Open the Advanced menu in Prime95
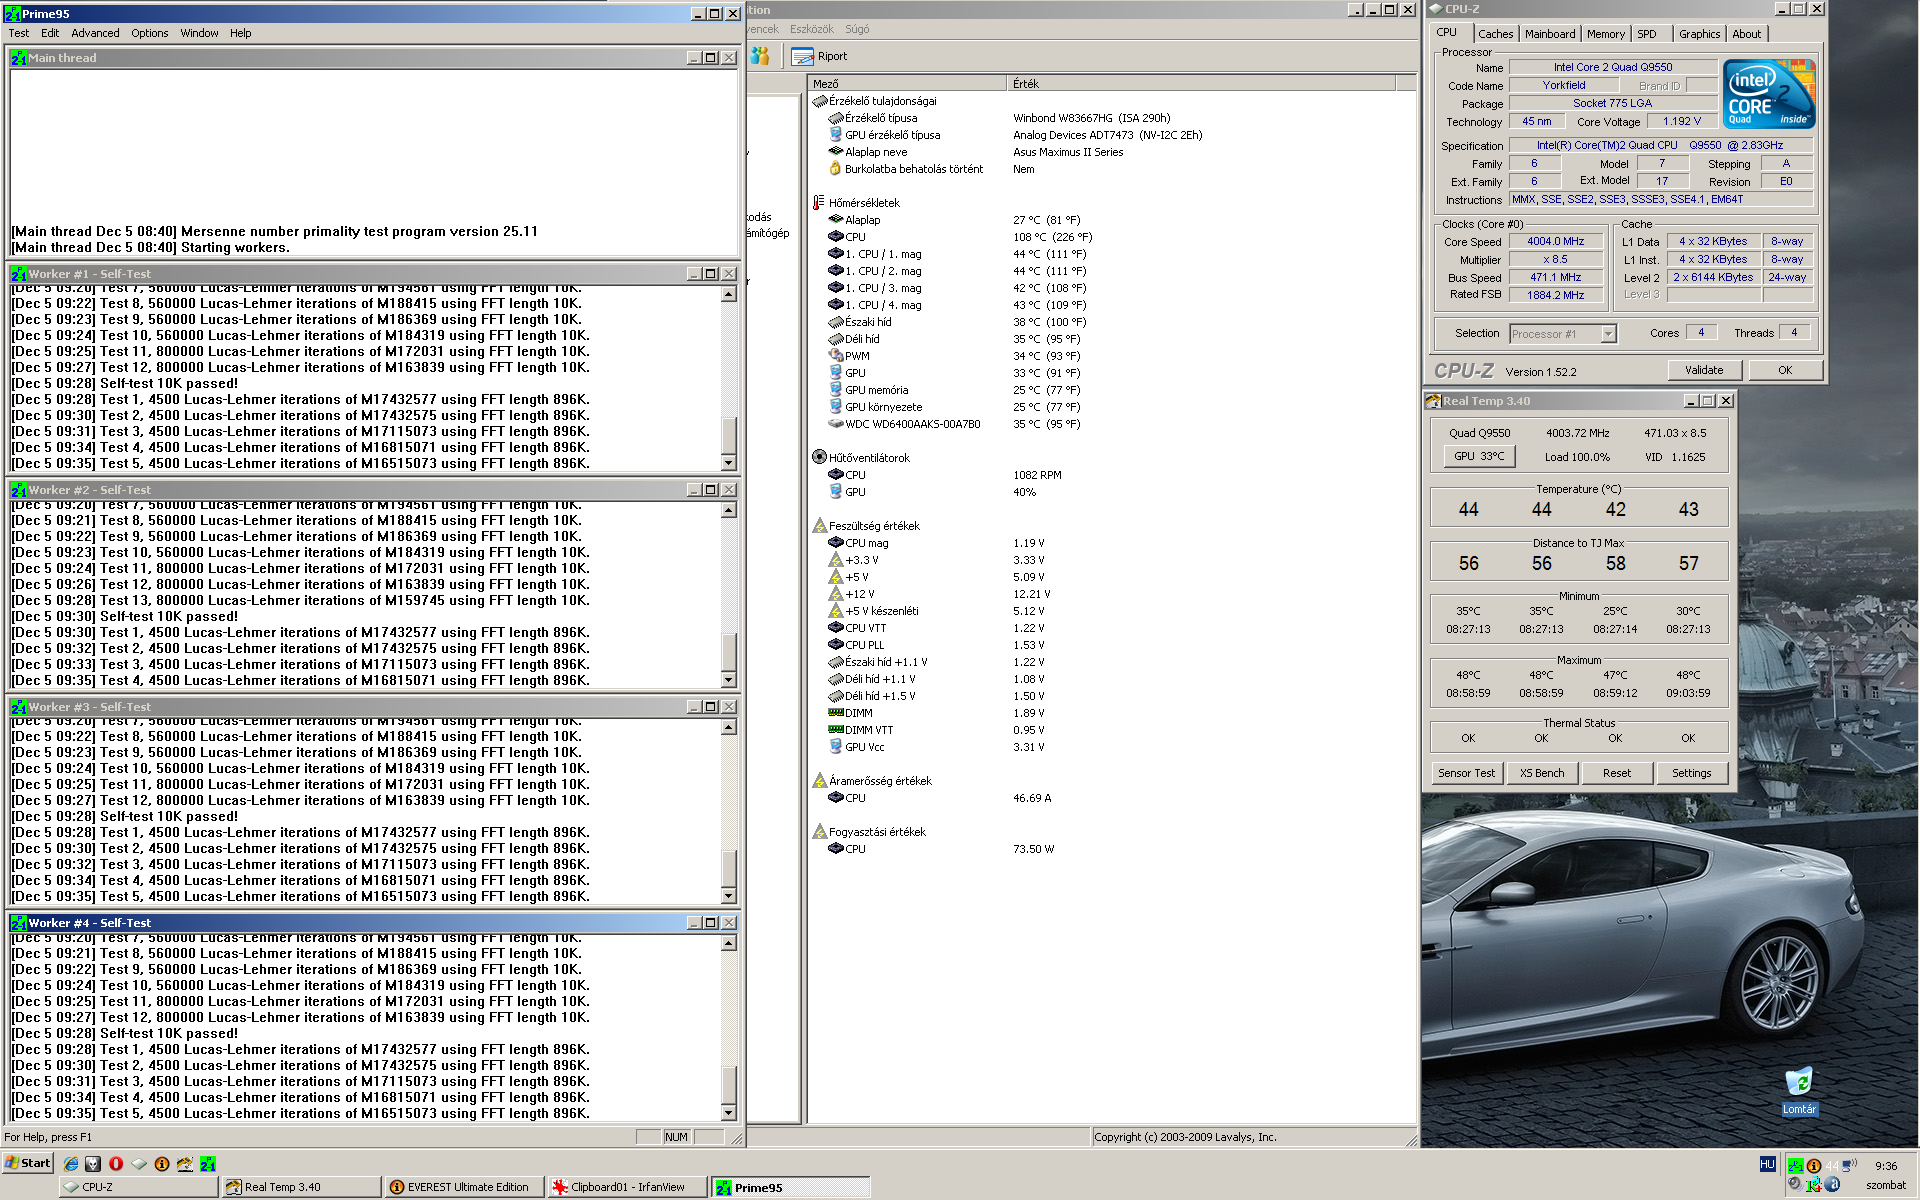This screenshot has width=1920, height=1200. click(95, 33)
